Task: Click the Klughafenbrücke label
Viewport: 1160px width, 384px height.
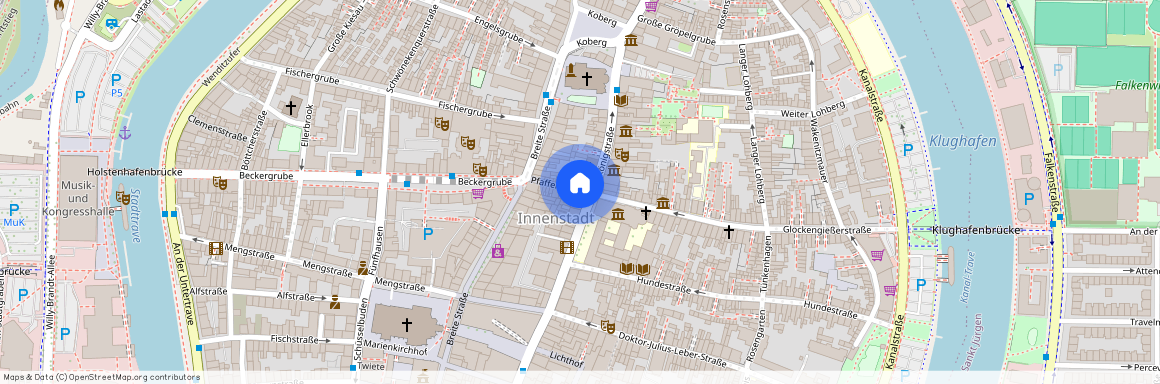Action: pyautogui.click(x=977, y=230)
